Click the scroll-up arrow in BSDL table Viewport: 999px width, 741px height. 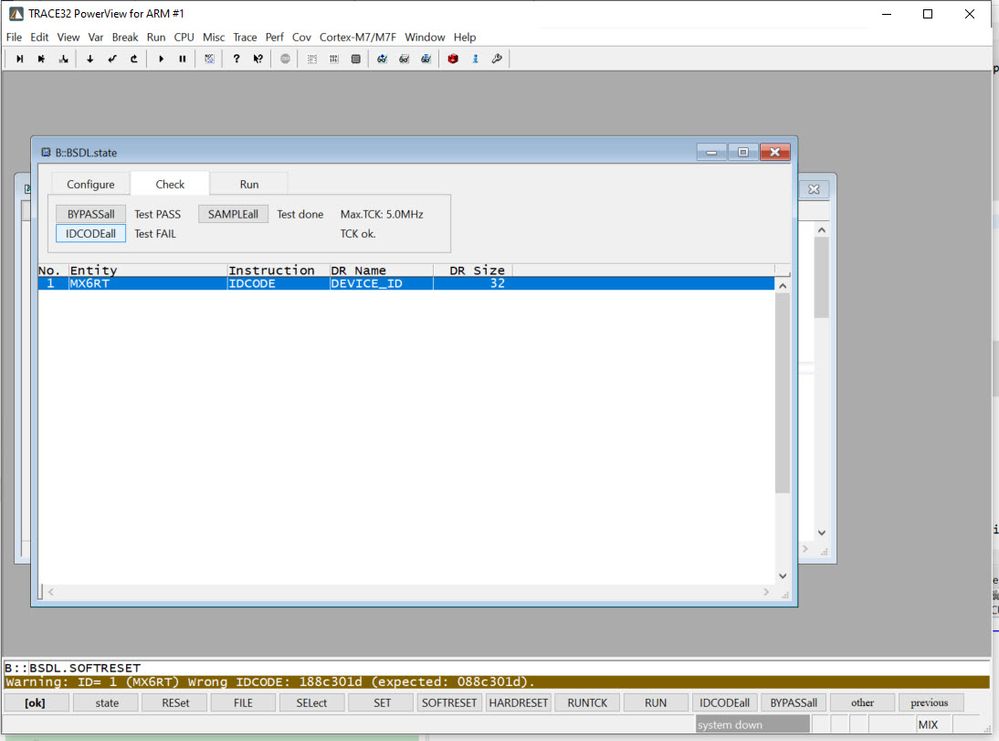(782, 286)
